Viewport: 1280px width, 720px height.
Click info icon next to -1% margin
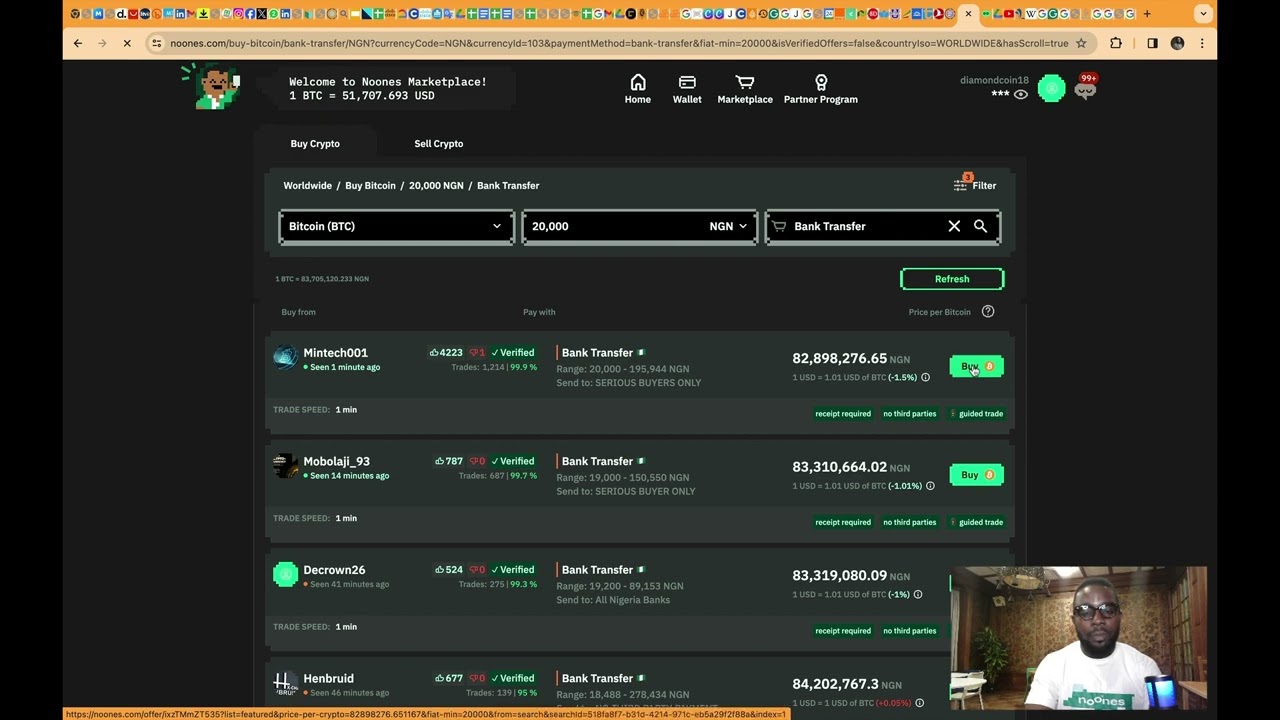918,594
